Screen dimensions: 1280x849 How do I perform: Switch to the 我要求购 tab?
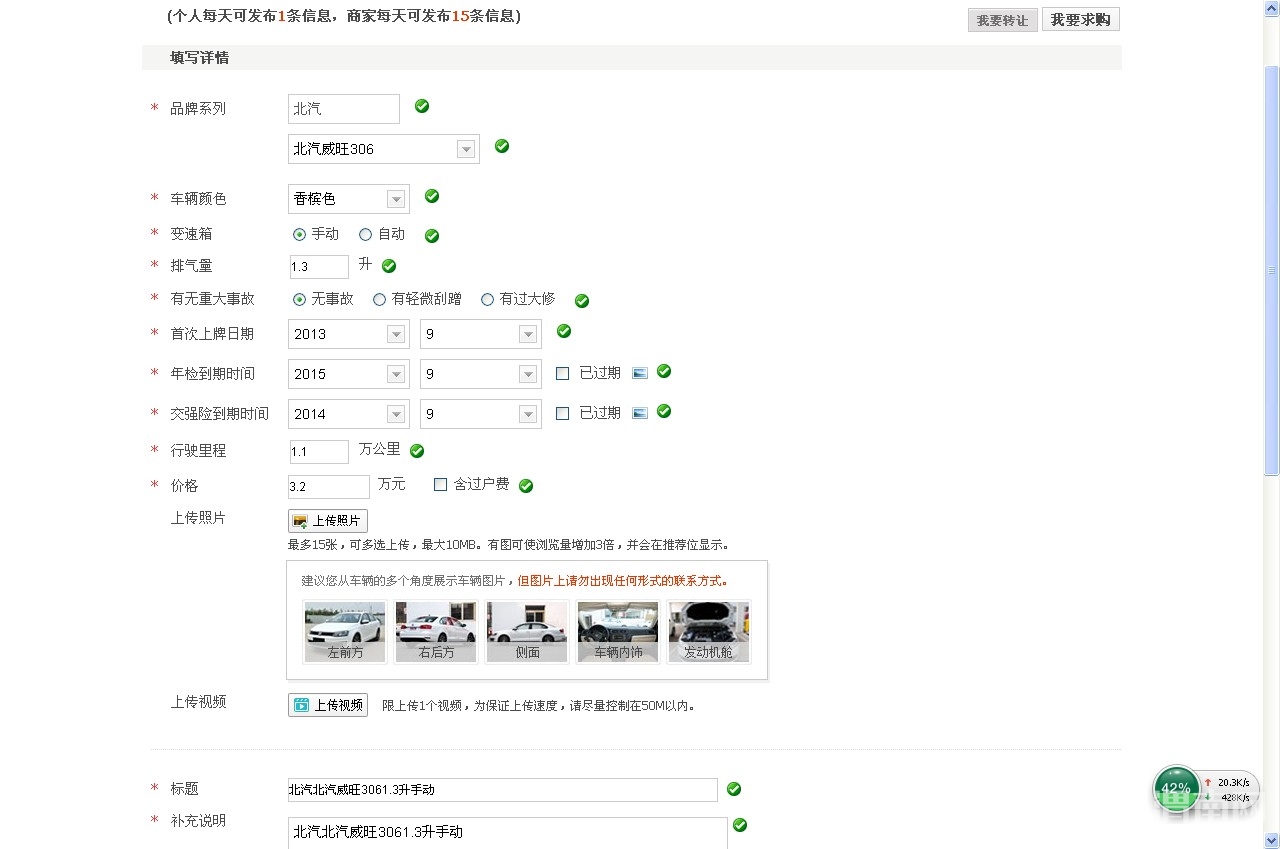coord(1080,18)
